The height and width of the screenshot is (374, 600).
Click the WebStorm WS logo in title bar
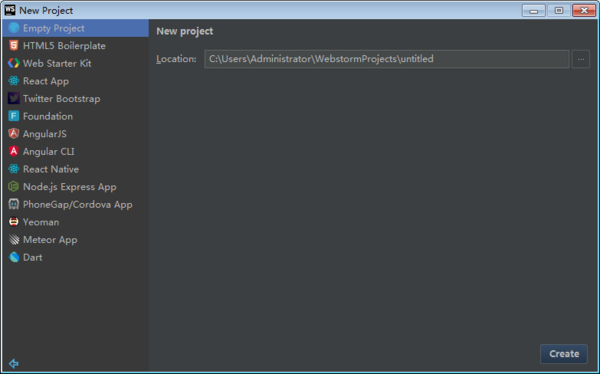point(10,10)
